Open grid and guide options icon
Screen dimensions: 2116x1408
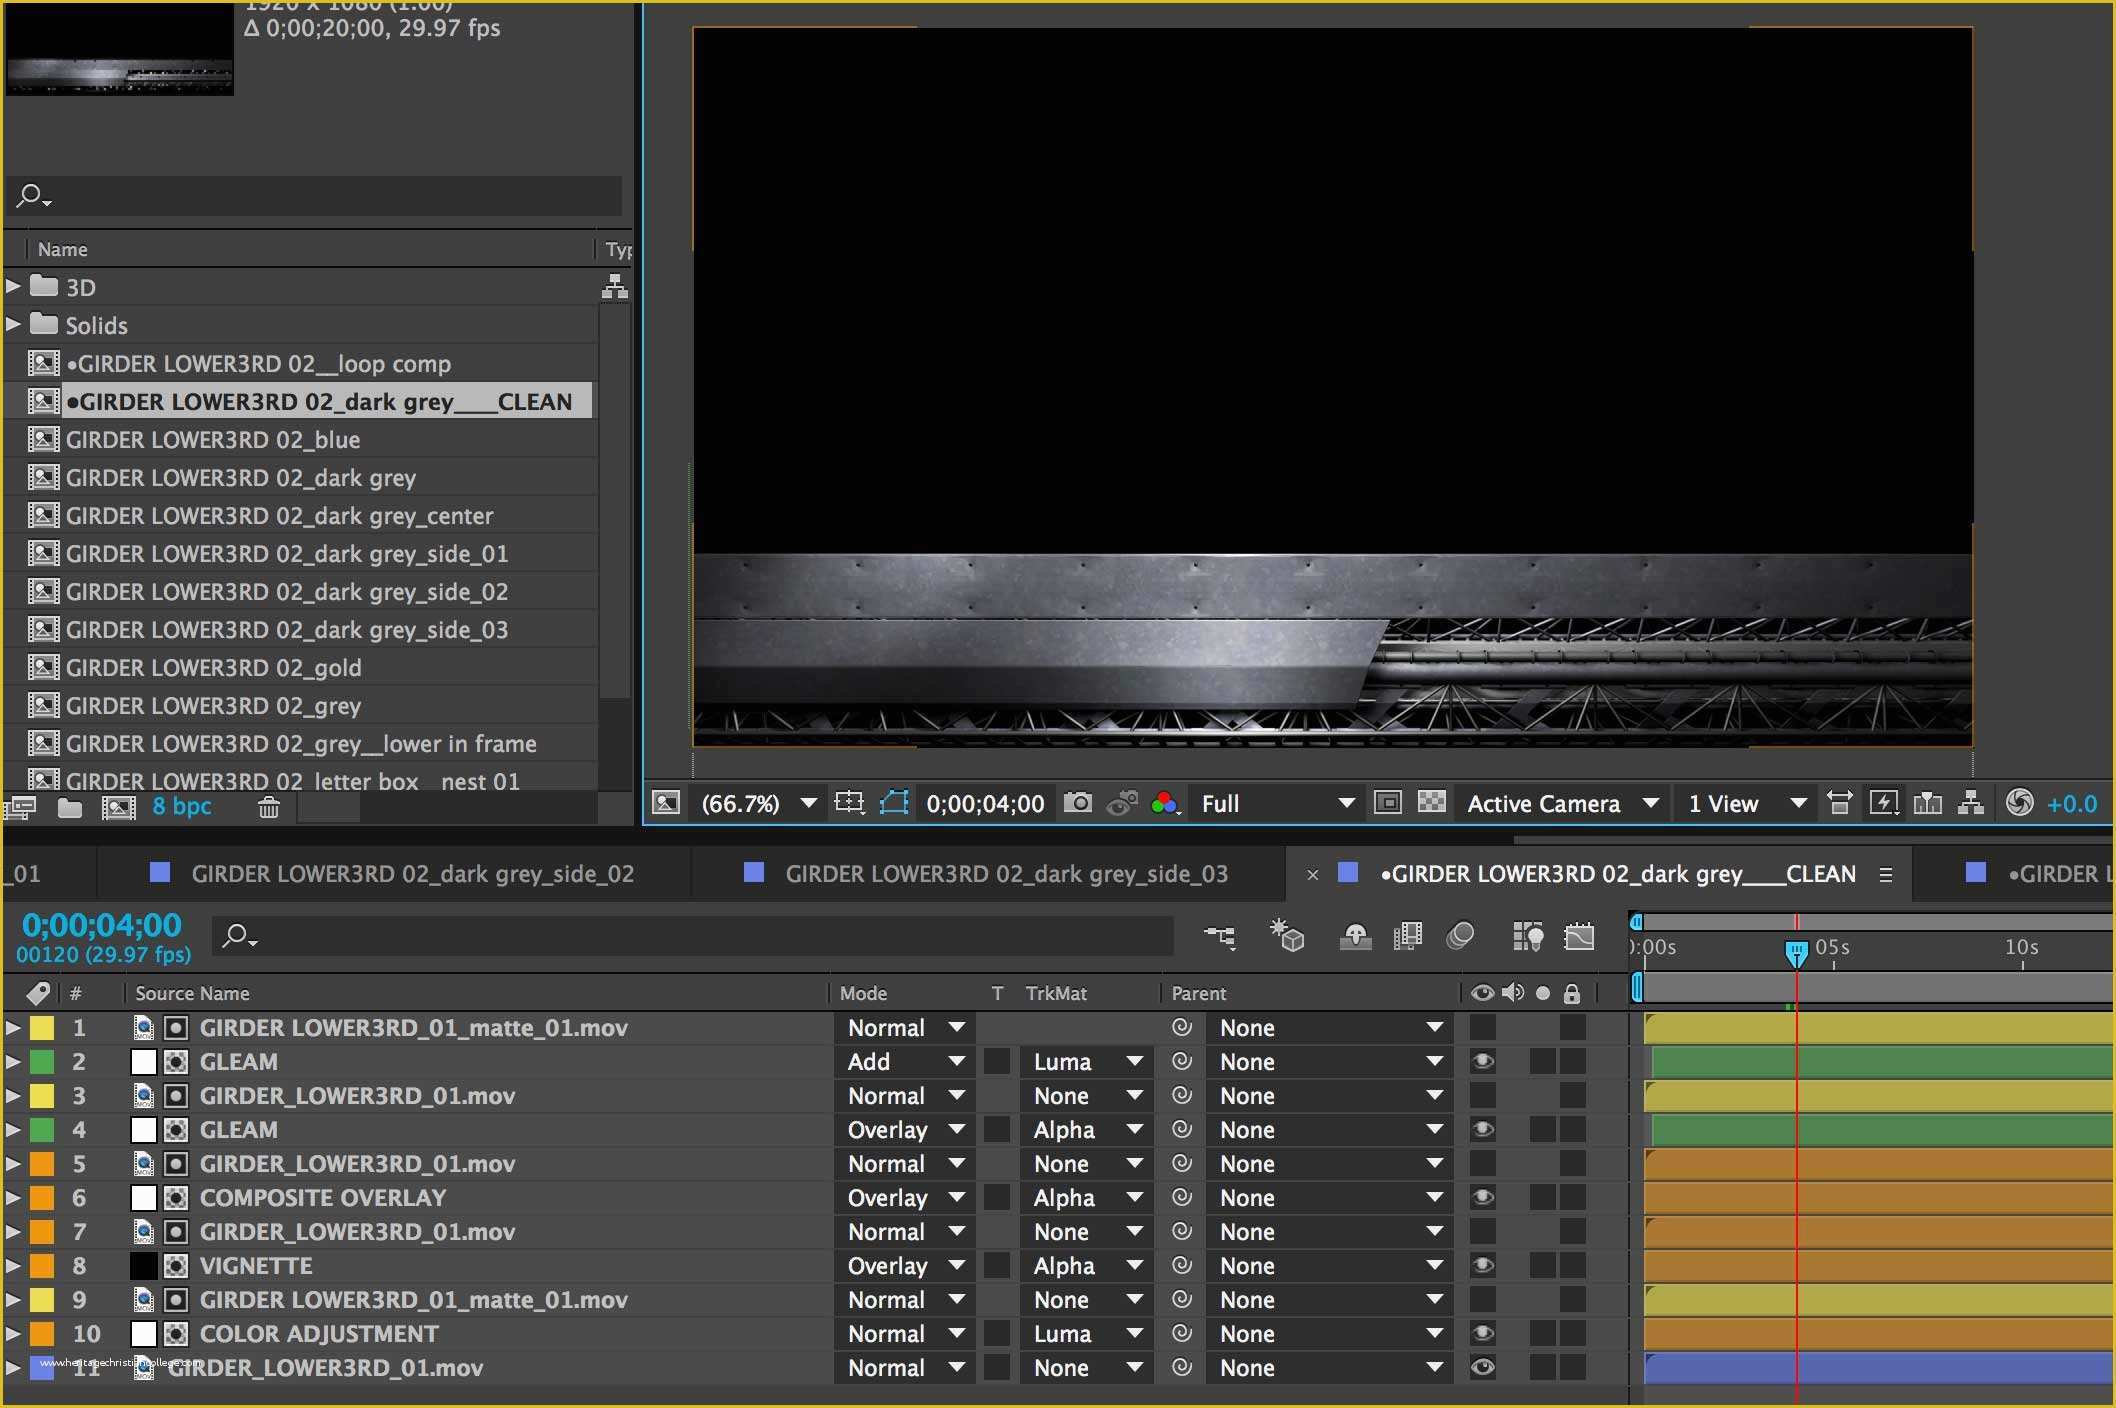coord(849,802)
